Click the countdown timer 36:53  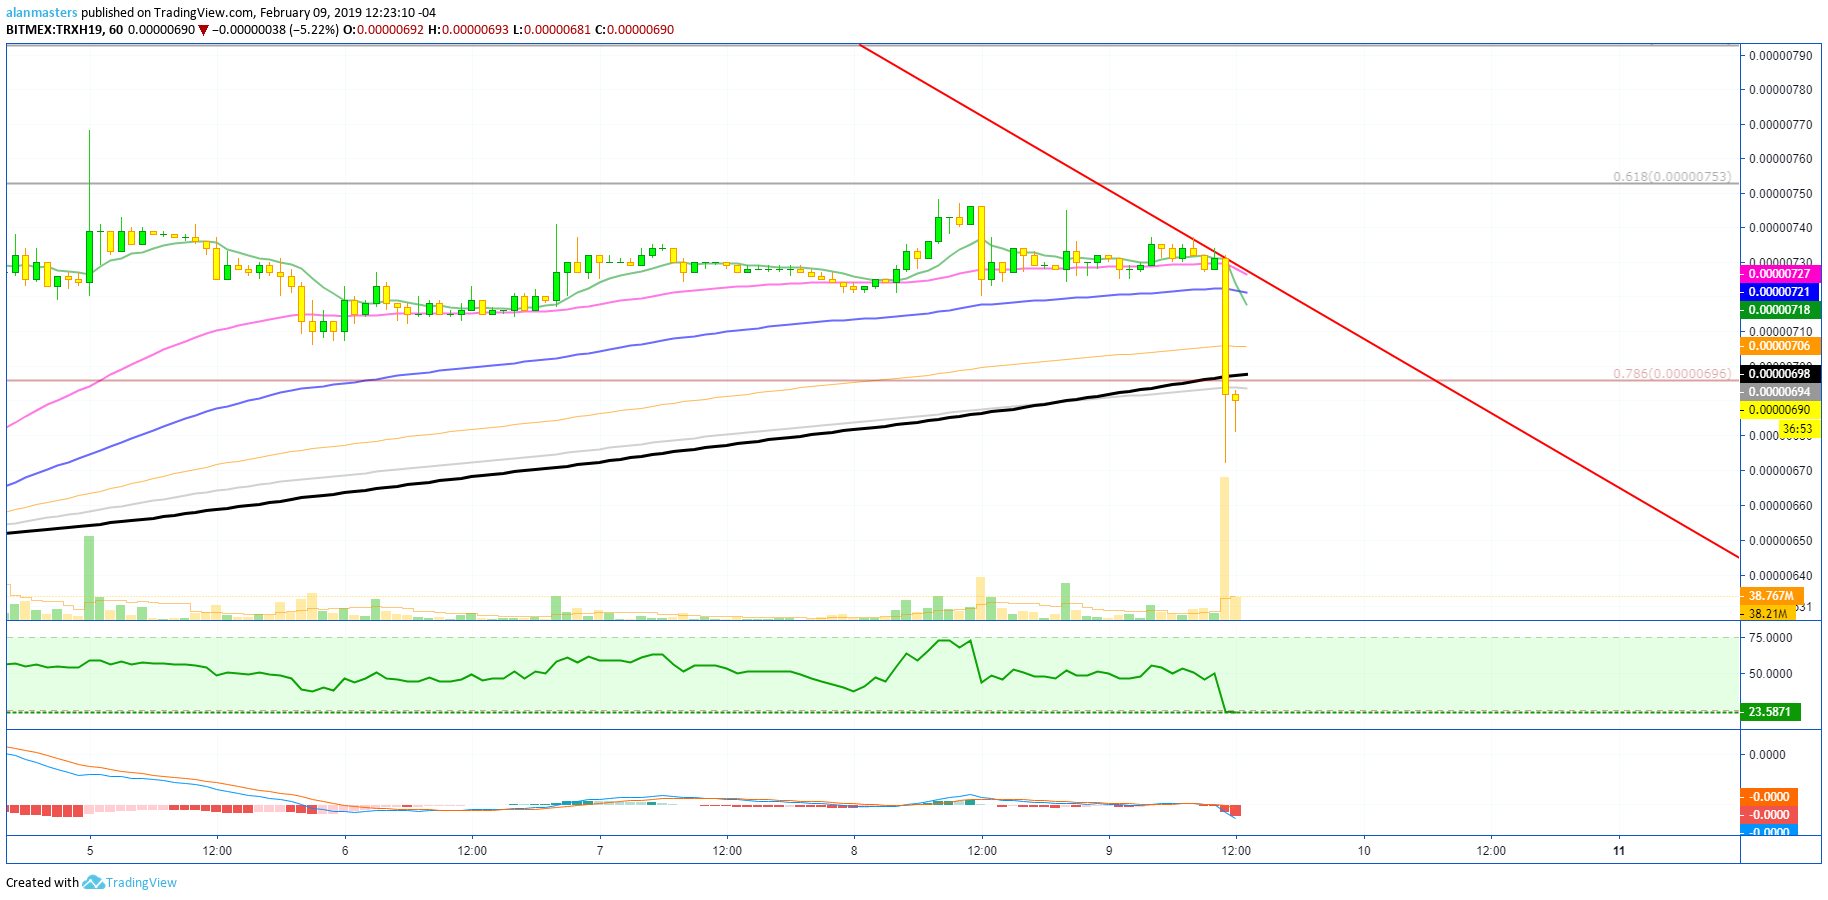[1797, 429]
